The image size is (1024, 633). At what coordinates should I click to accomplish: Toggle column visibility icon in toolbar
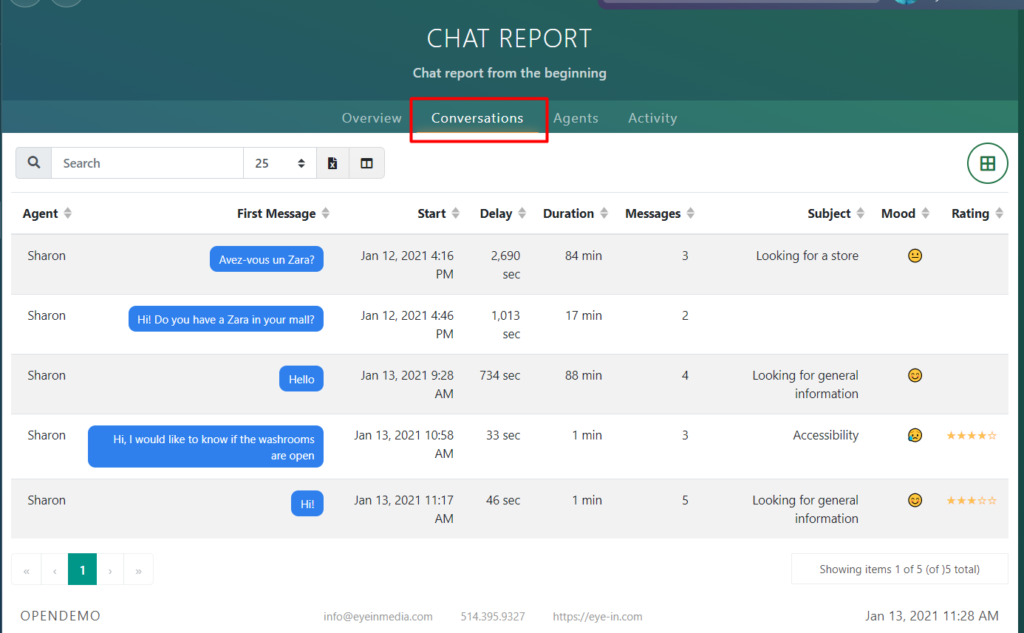coord(366,163)
